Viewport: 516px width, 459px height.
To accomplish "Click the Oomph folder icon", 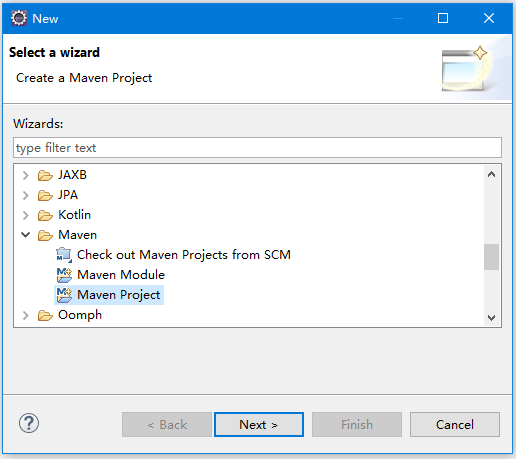I will pyautogui.click(x=45, y=315).
